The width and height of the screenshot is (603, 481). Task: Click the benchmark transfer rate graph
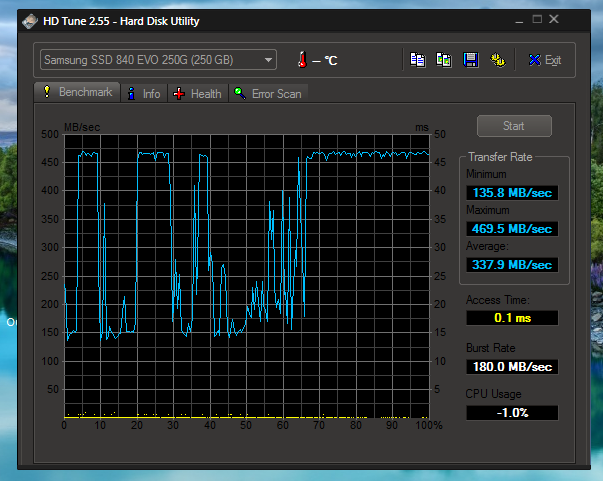coord(247,276)
